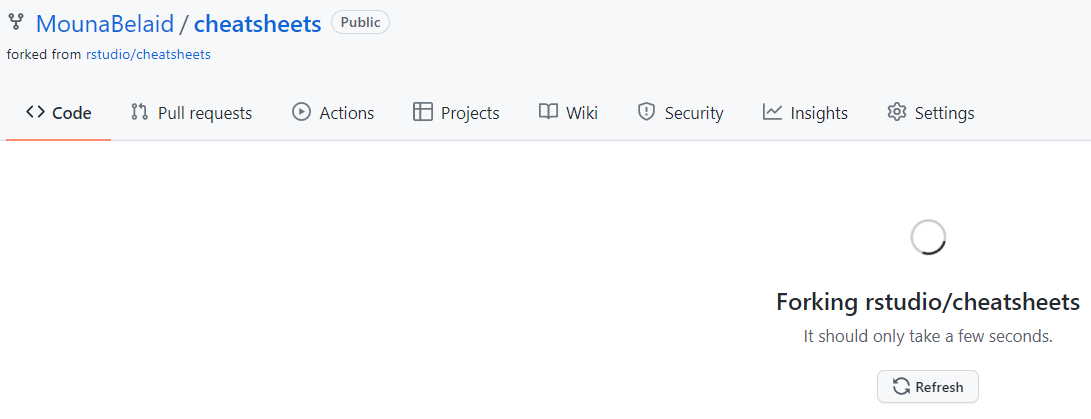Open the cheatsheets repository link
This screenshot has height=419, width=1091.
(x=257, y=24)
